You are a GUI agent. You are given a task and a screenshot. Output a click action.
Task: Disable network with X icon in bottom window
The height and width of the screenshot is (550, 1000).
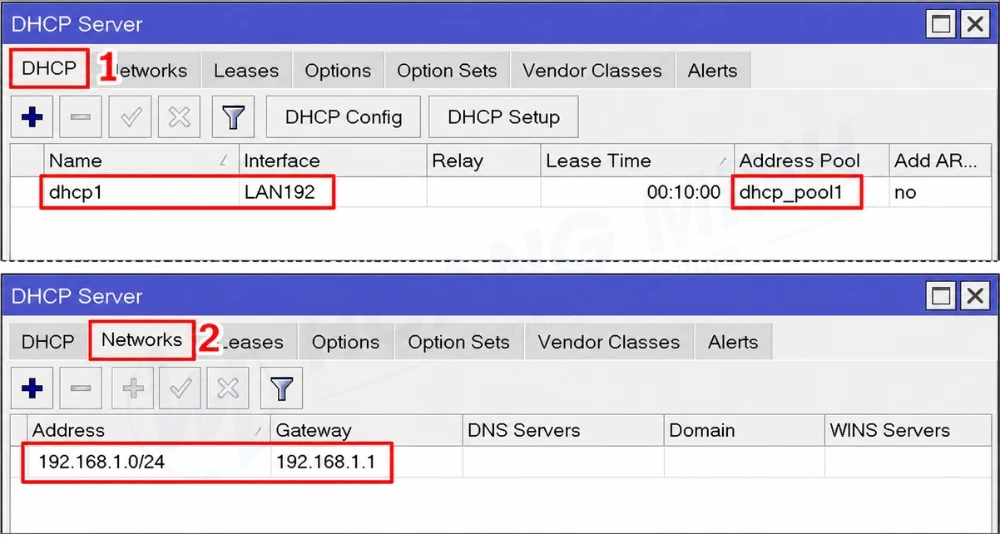point(228,388)
